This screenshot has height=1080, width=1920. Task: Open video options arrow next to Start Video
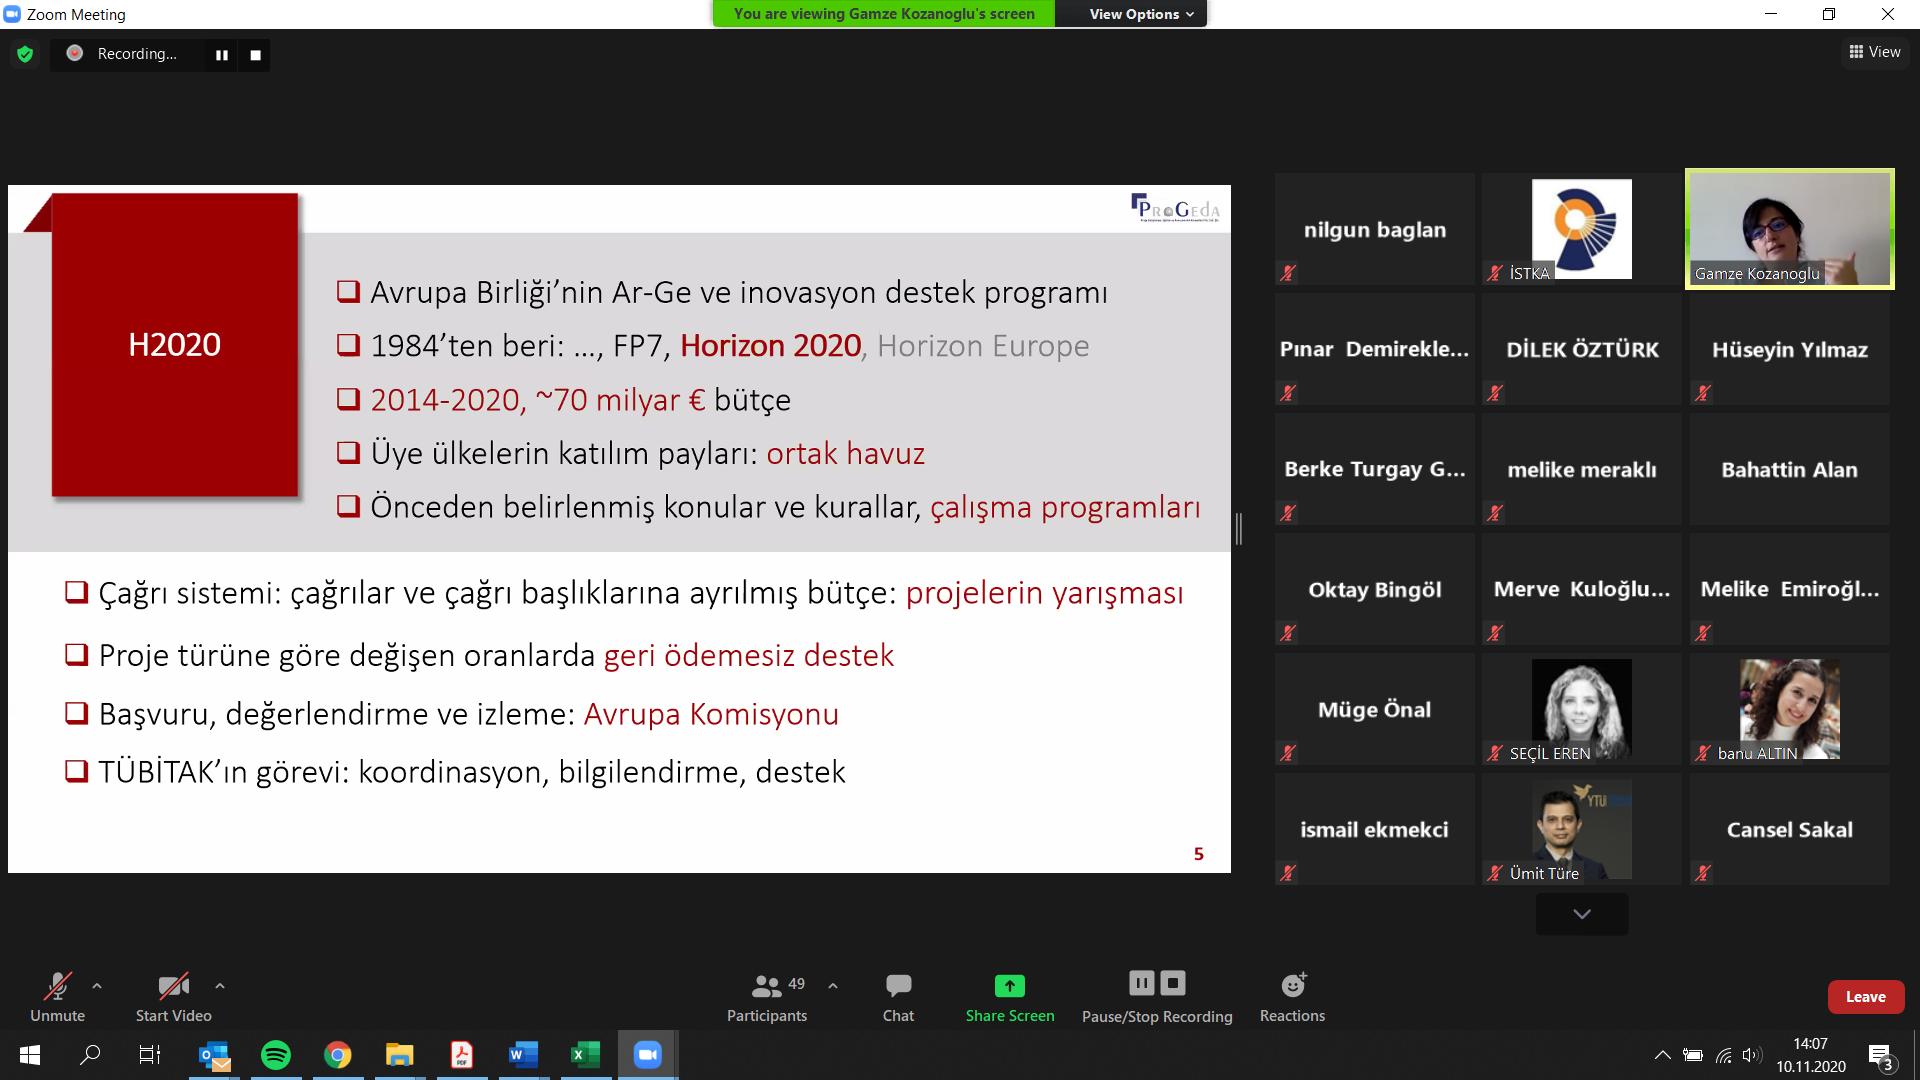click(220, 986)
